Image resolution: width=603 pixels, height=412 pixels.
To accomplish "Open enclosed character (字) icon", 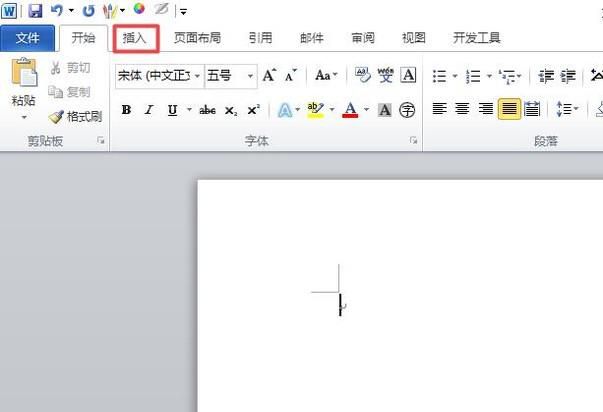I will 407,110.
